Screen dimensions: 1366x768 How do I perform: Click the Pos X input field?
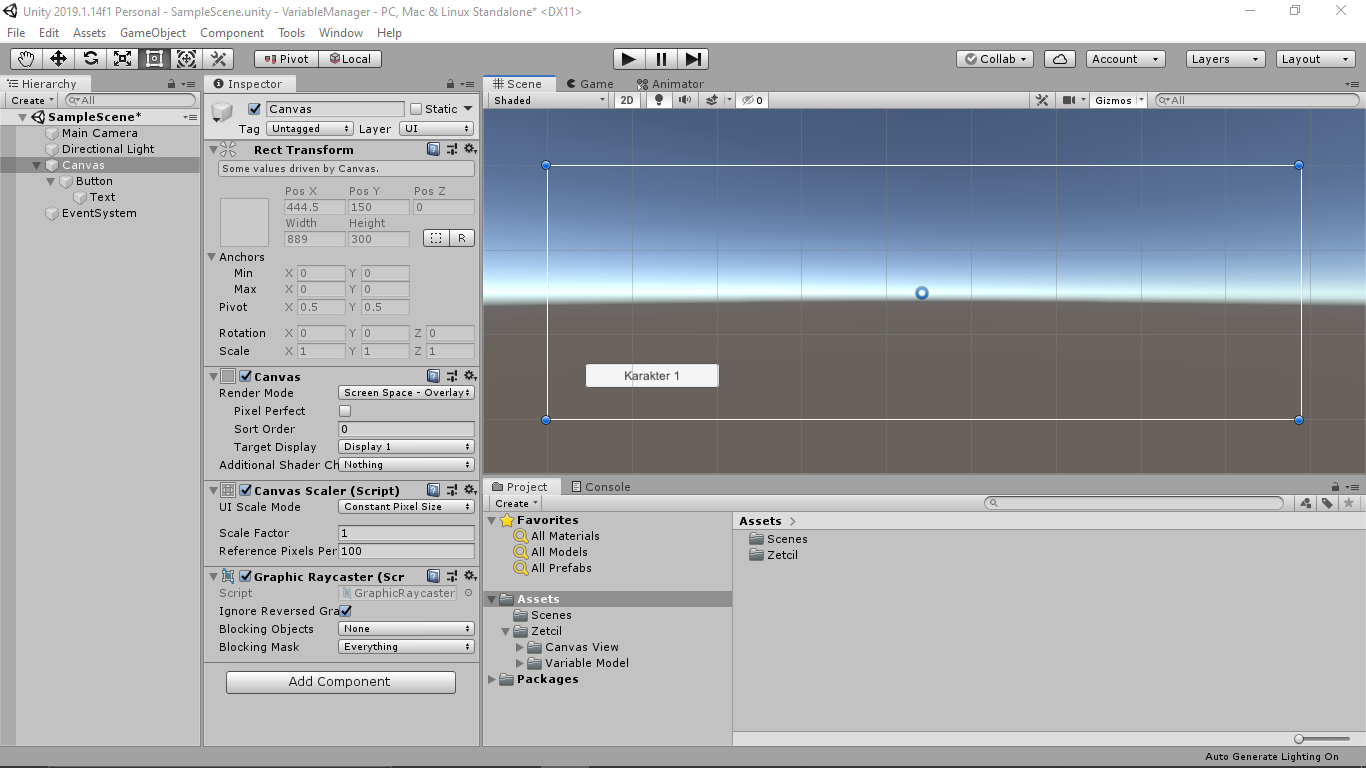coord(313,207)
